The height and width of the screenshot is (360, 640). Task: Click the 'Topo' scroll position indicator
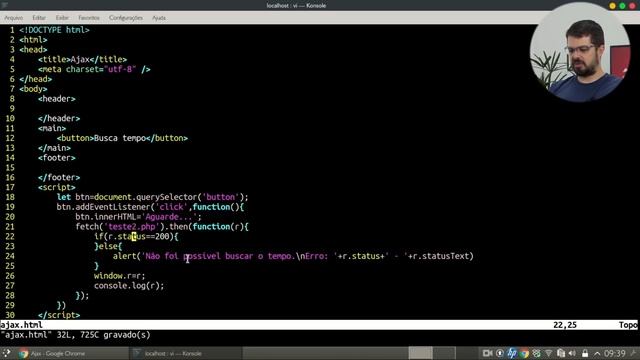[x=628, y=325]
